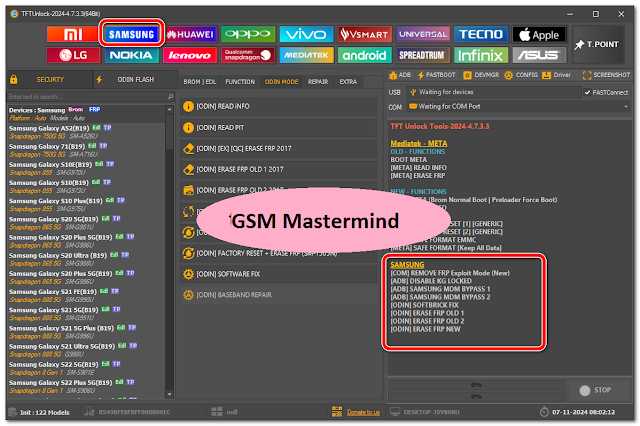Viewport: 640px width, 426px height.
Task: Click the Driver toolbar item
Action: pos(556,75)
